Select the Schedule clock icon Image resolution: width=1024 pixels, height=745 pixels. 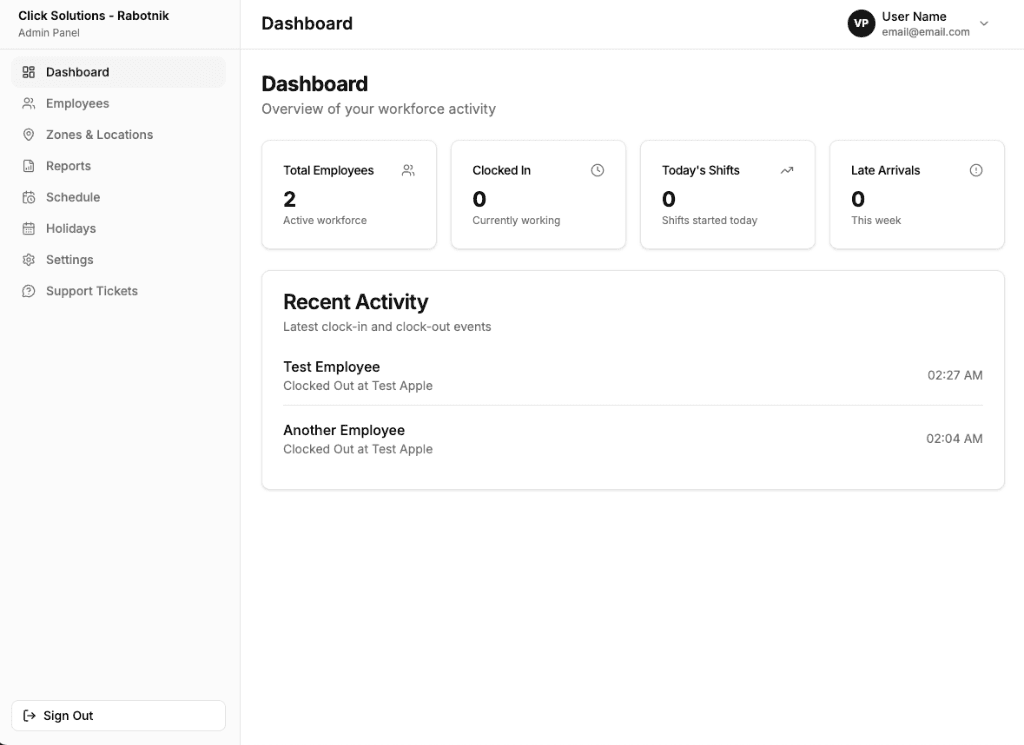point(27,197)
